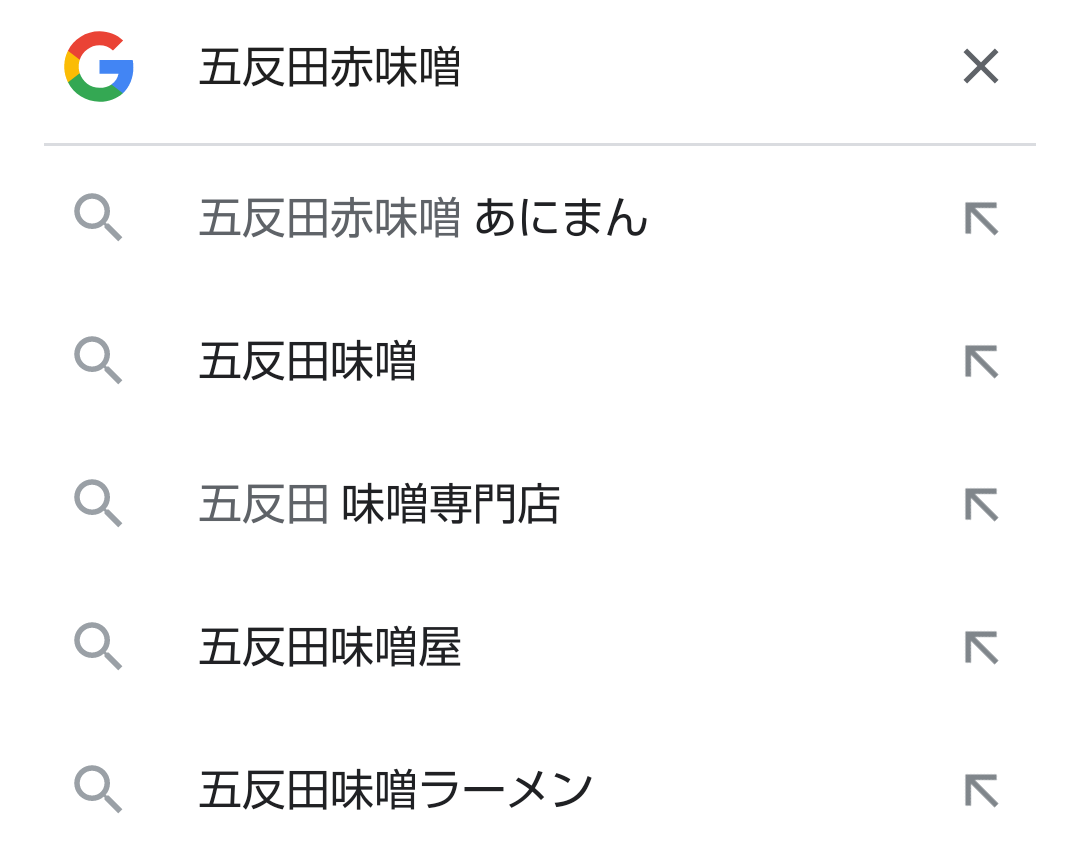Tap suggestion 五反田味噌ラーメン

coord(396,791)
